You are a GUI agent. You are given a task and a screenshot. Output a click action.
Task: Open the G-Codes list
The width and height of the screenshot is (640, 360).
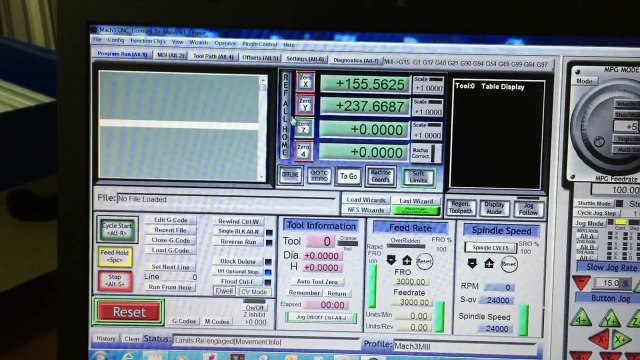coord(184,321)
